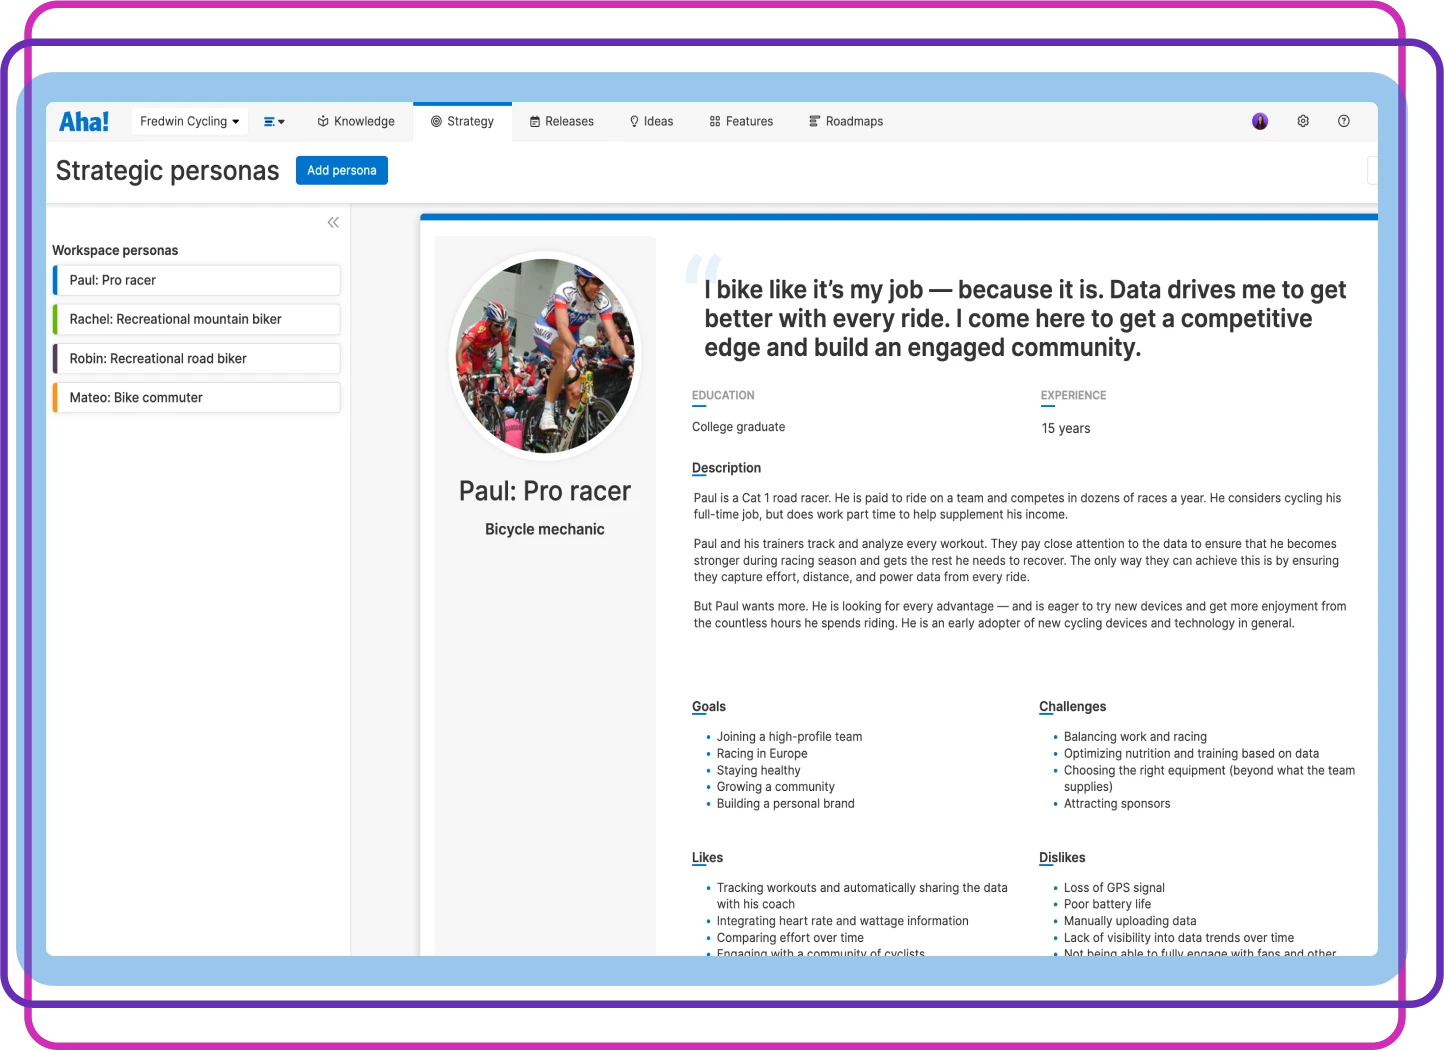
Task: Click the 'Comparing effort over time' like
Action: pos(790,938)
